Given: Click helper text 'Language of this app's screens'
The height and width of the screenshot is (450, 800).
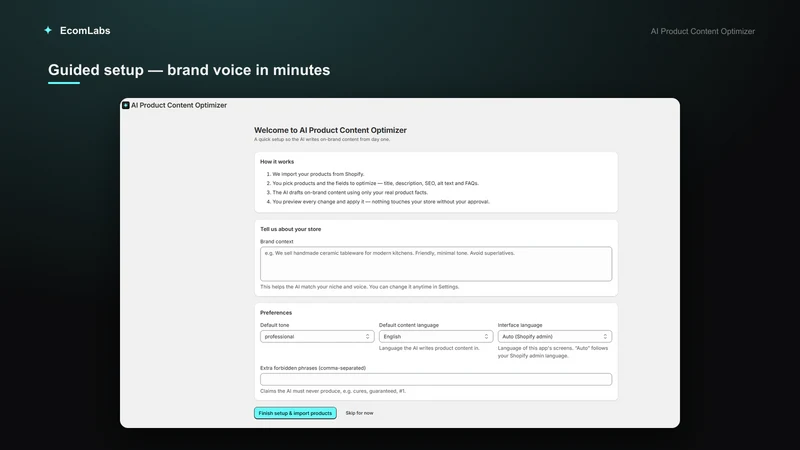Looking at the screenshot, I should [x=553, y=352].
